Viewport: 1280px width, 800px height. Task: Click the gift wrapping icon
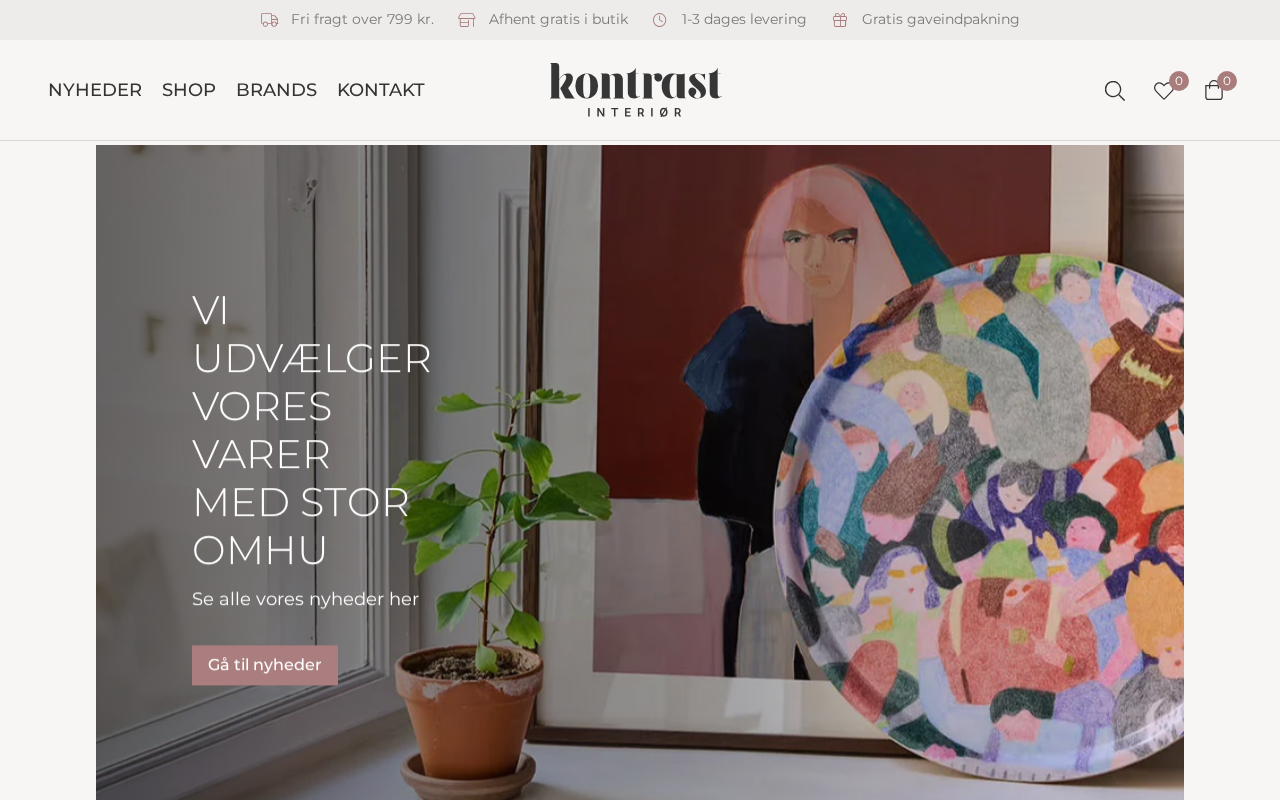coord(840,20)
